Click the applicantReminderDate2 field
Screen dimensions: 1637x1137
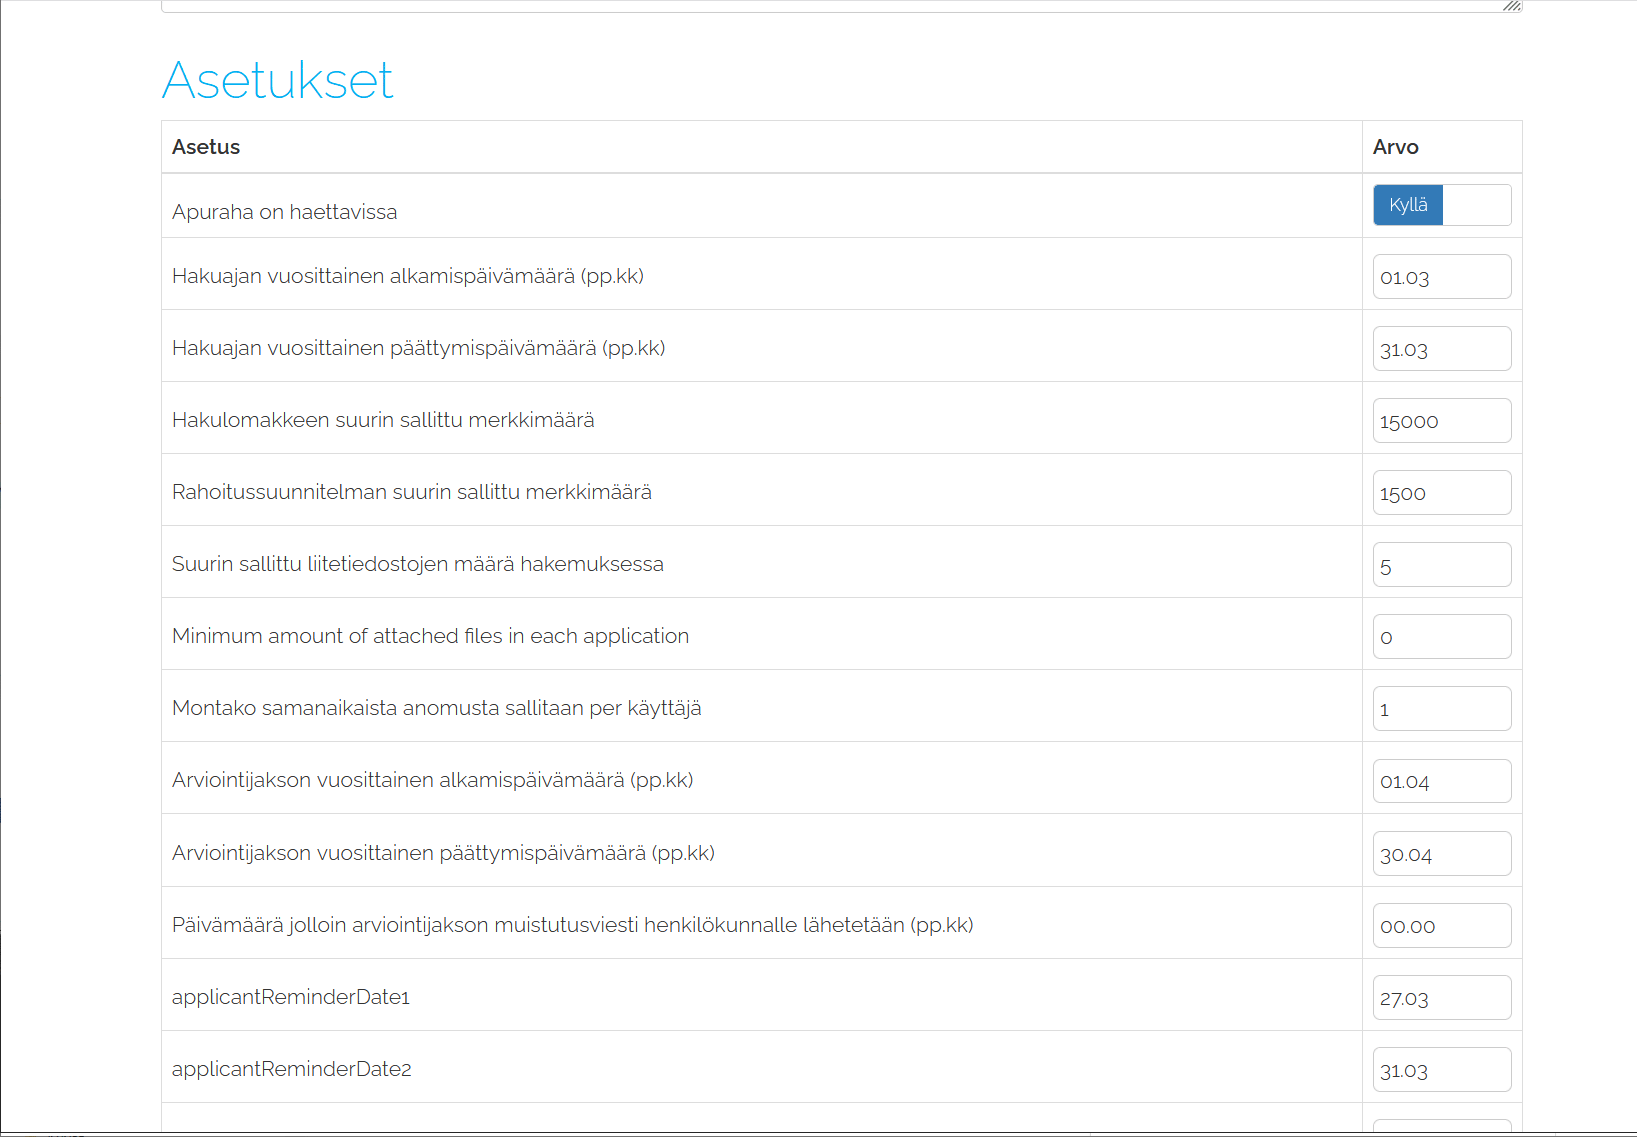(x=1441, y=1070)
